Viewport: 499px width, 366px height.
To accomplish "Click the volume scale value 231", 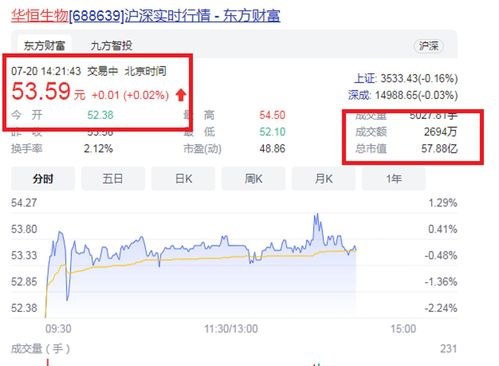I will point(449,349).
